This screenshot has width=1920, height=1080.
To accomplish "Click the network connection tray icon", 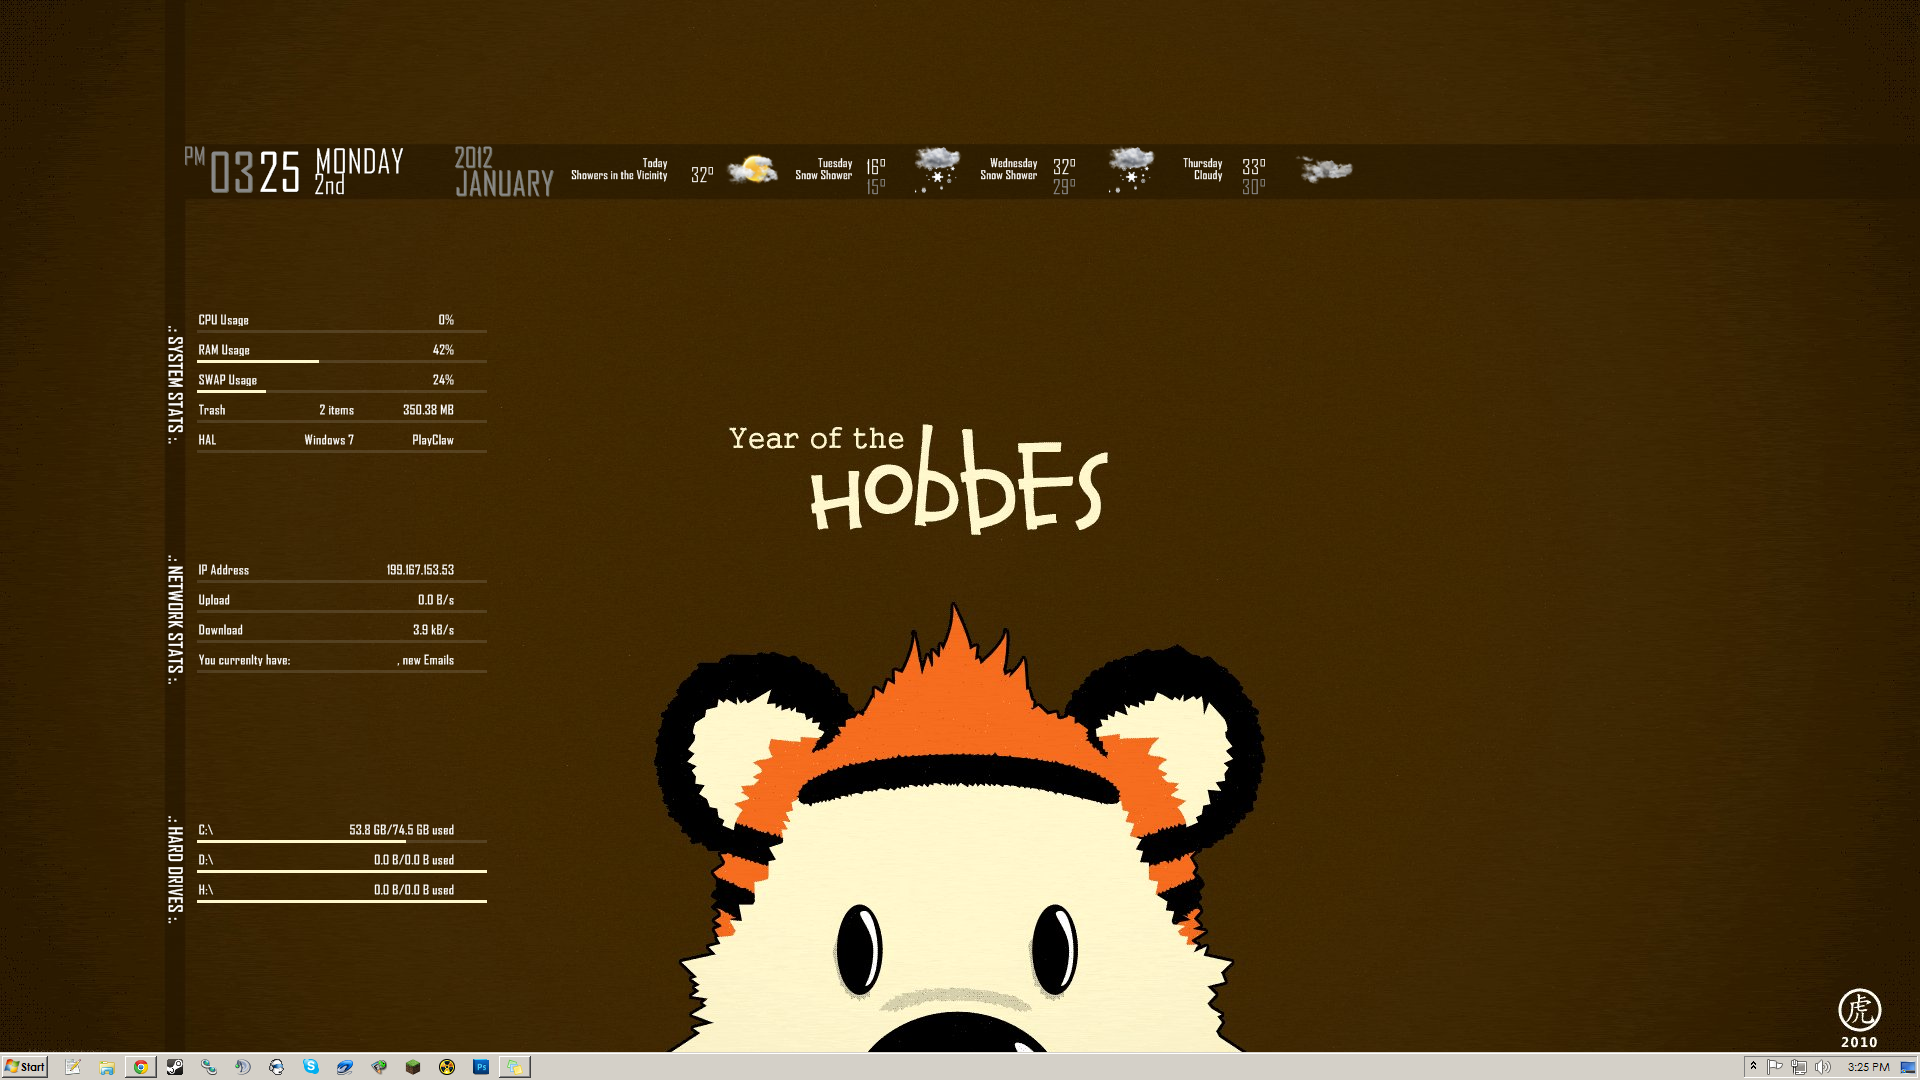I will coord(1799,1067).
